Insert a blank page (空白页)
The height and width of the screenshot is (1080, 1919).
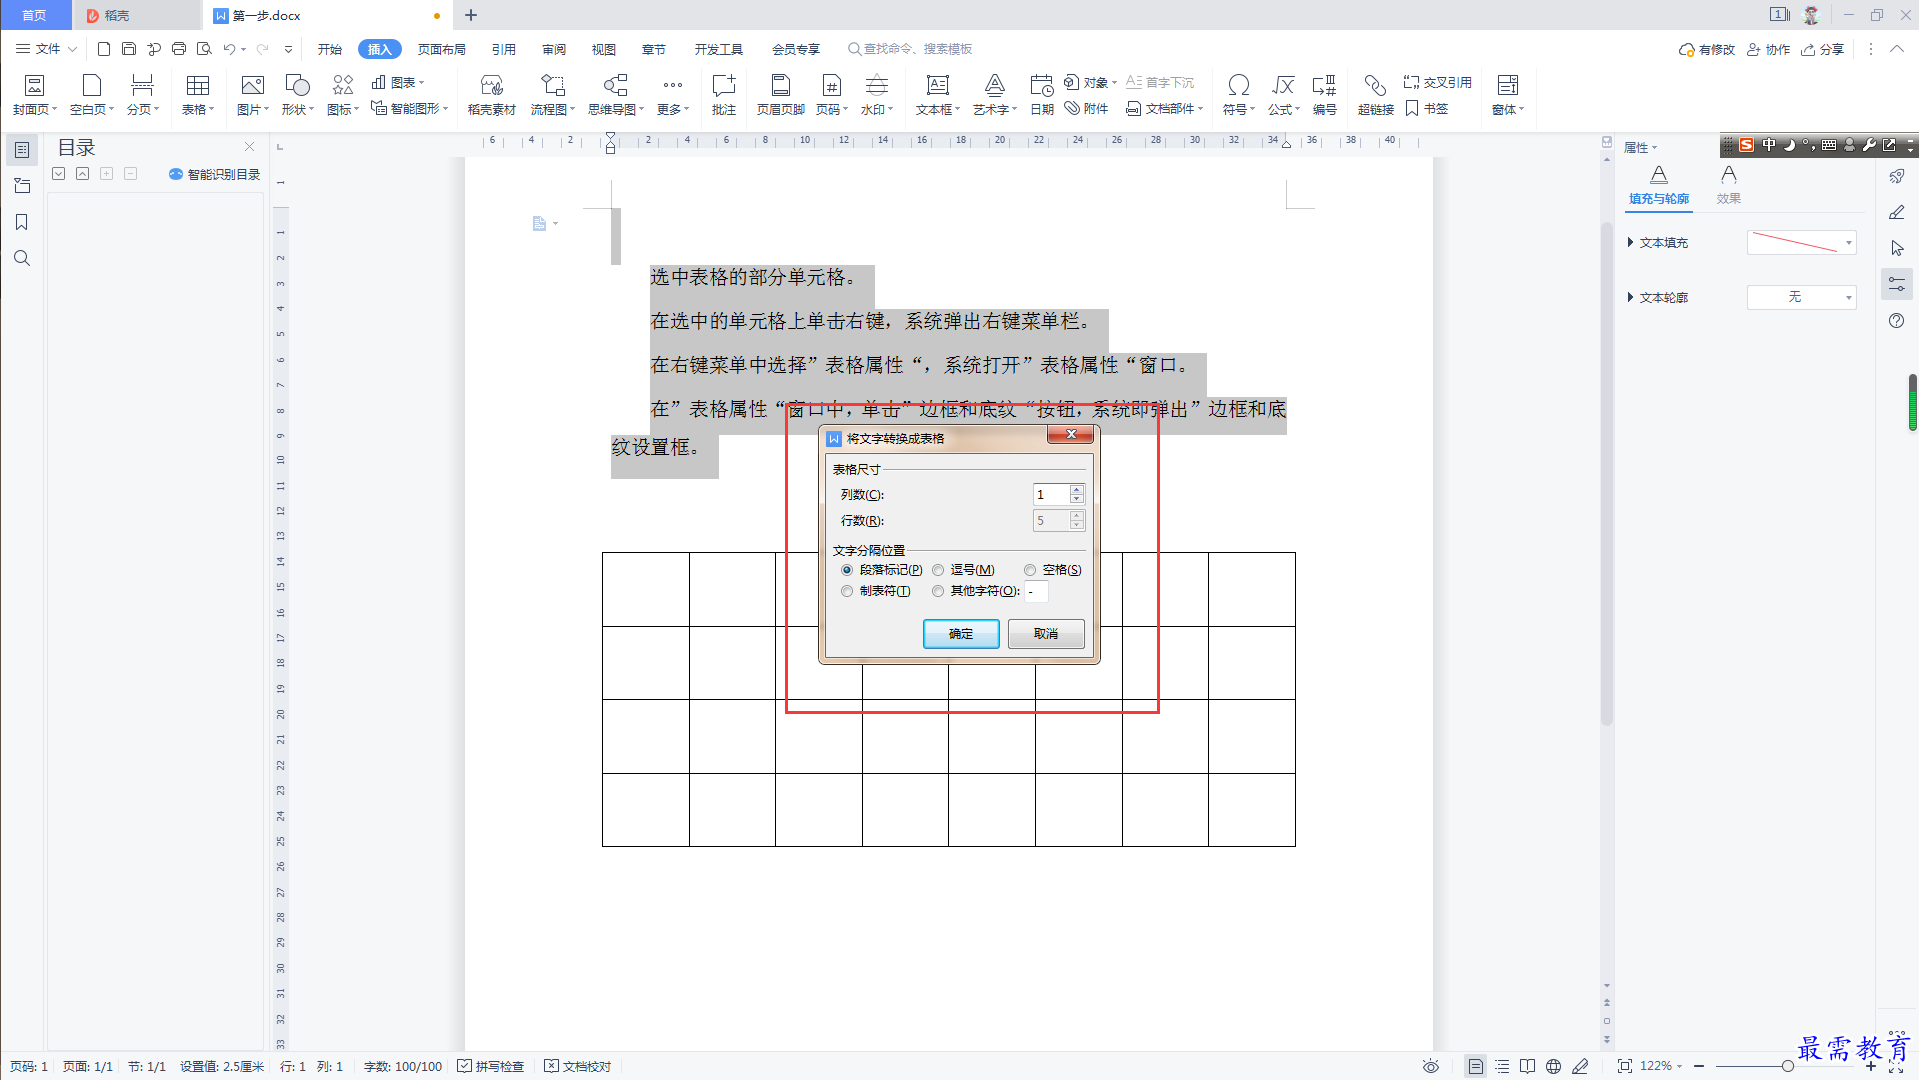(x=92, y=95)
